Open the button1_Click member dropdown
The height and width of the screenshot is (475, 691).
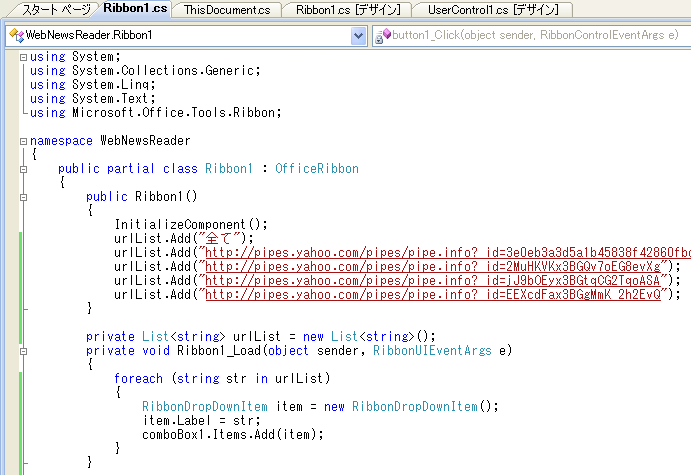532,35
